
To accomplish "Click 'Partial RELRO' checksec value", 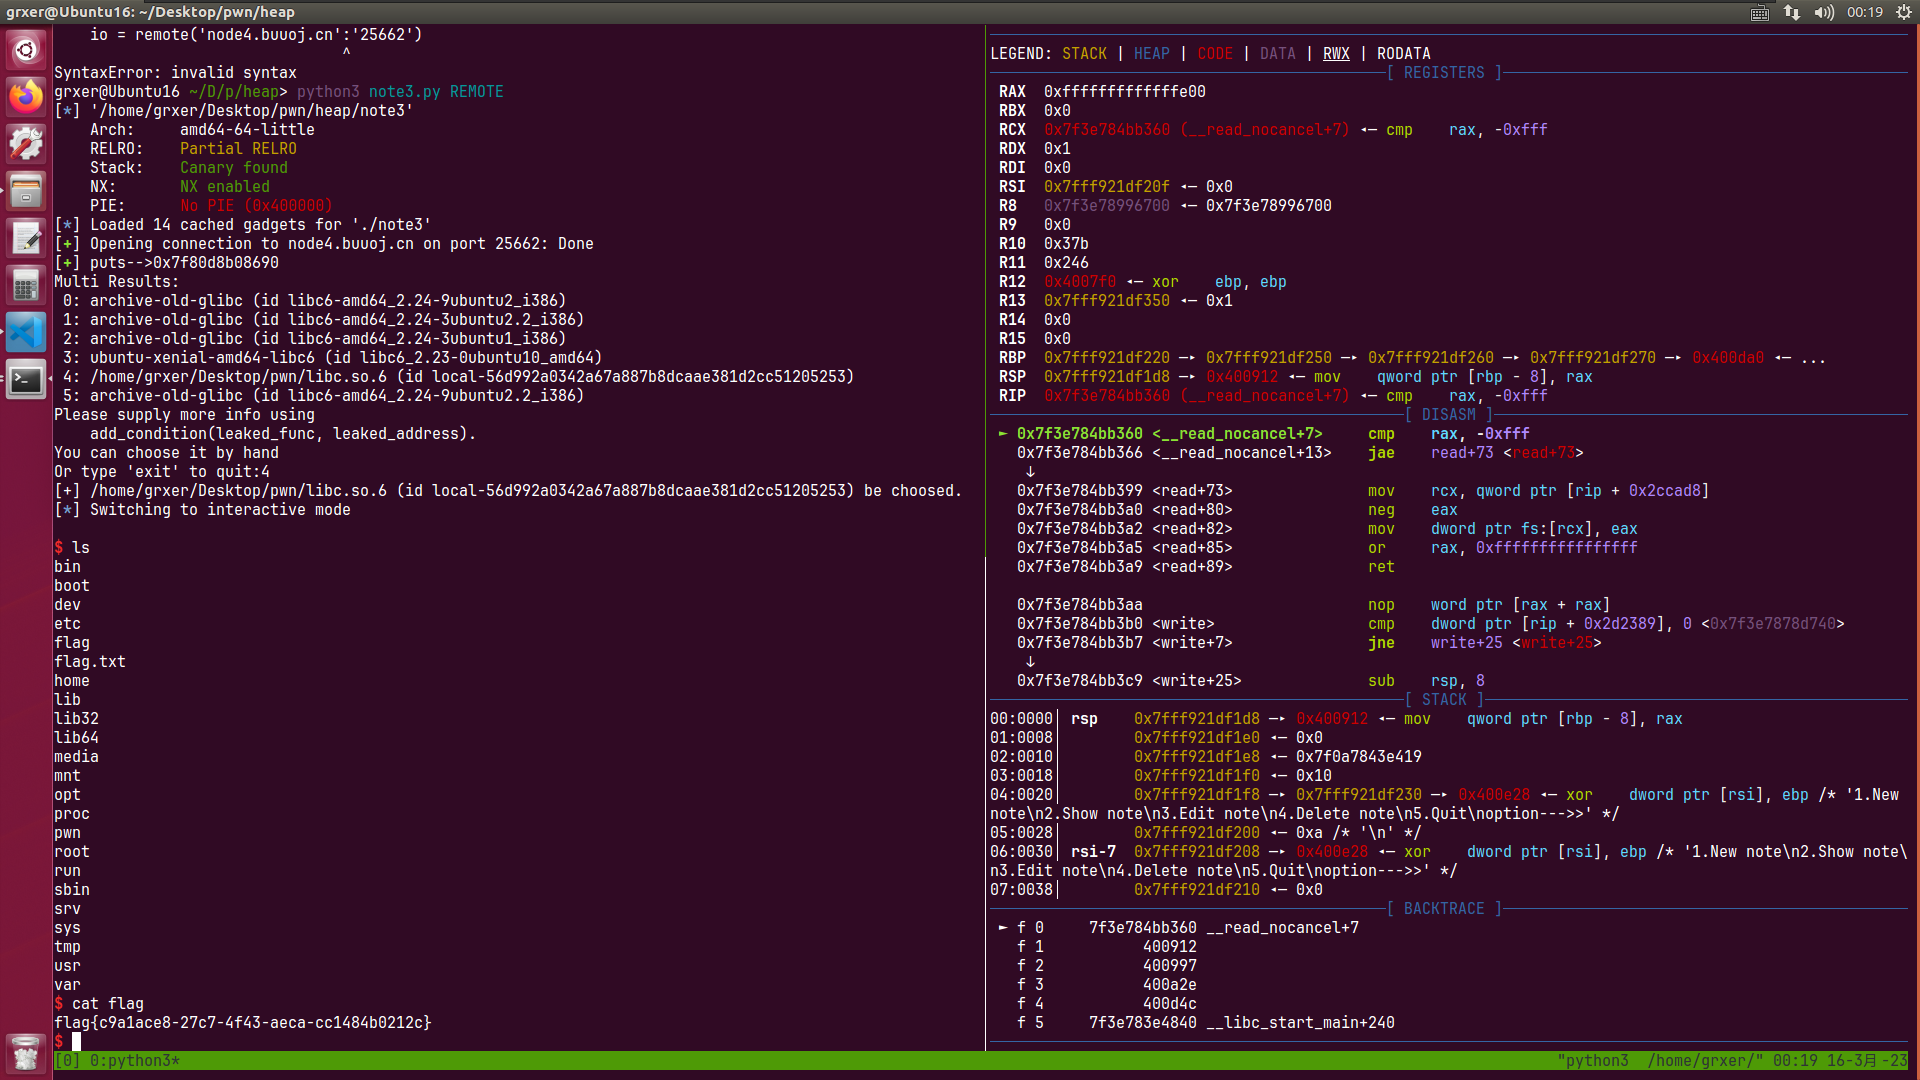I will pos(238,149).
